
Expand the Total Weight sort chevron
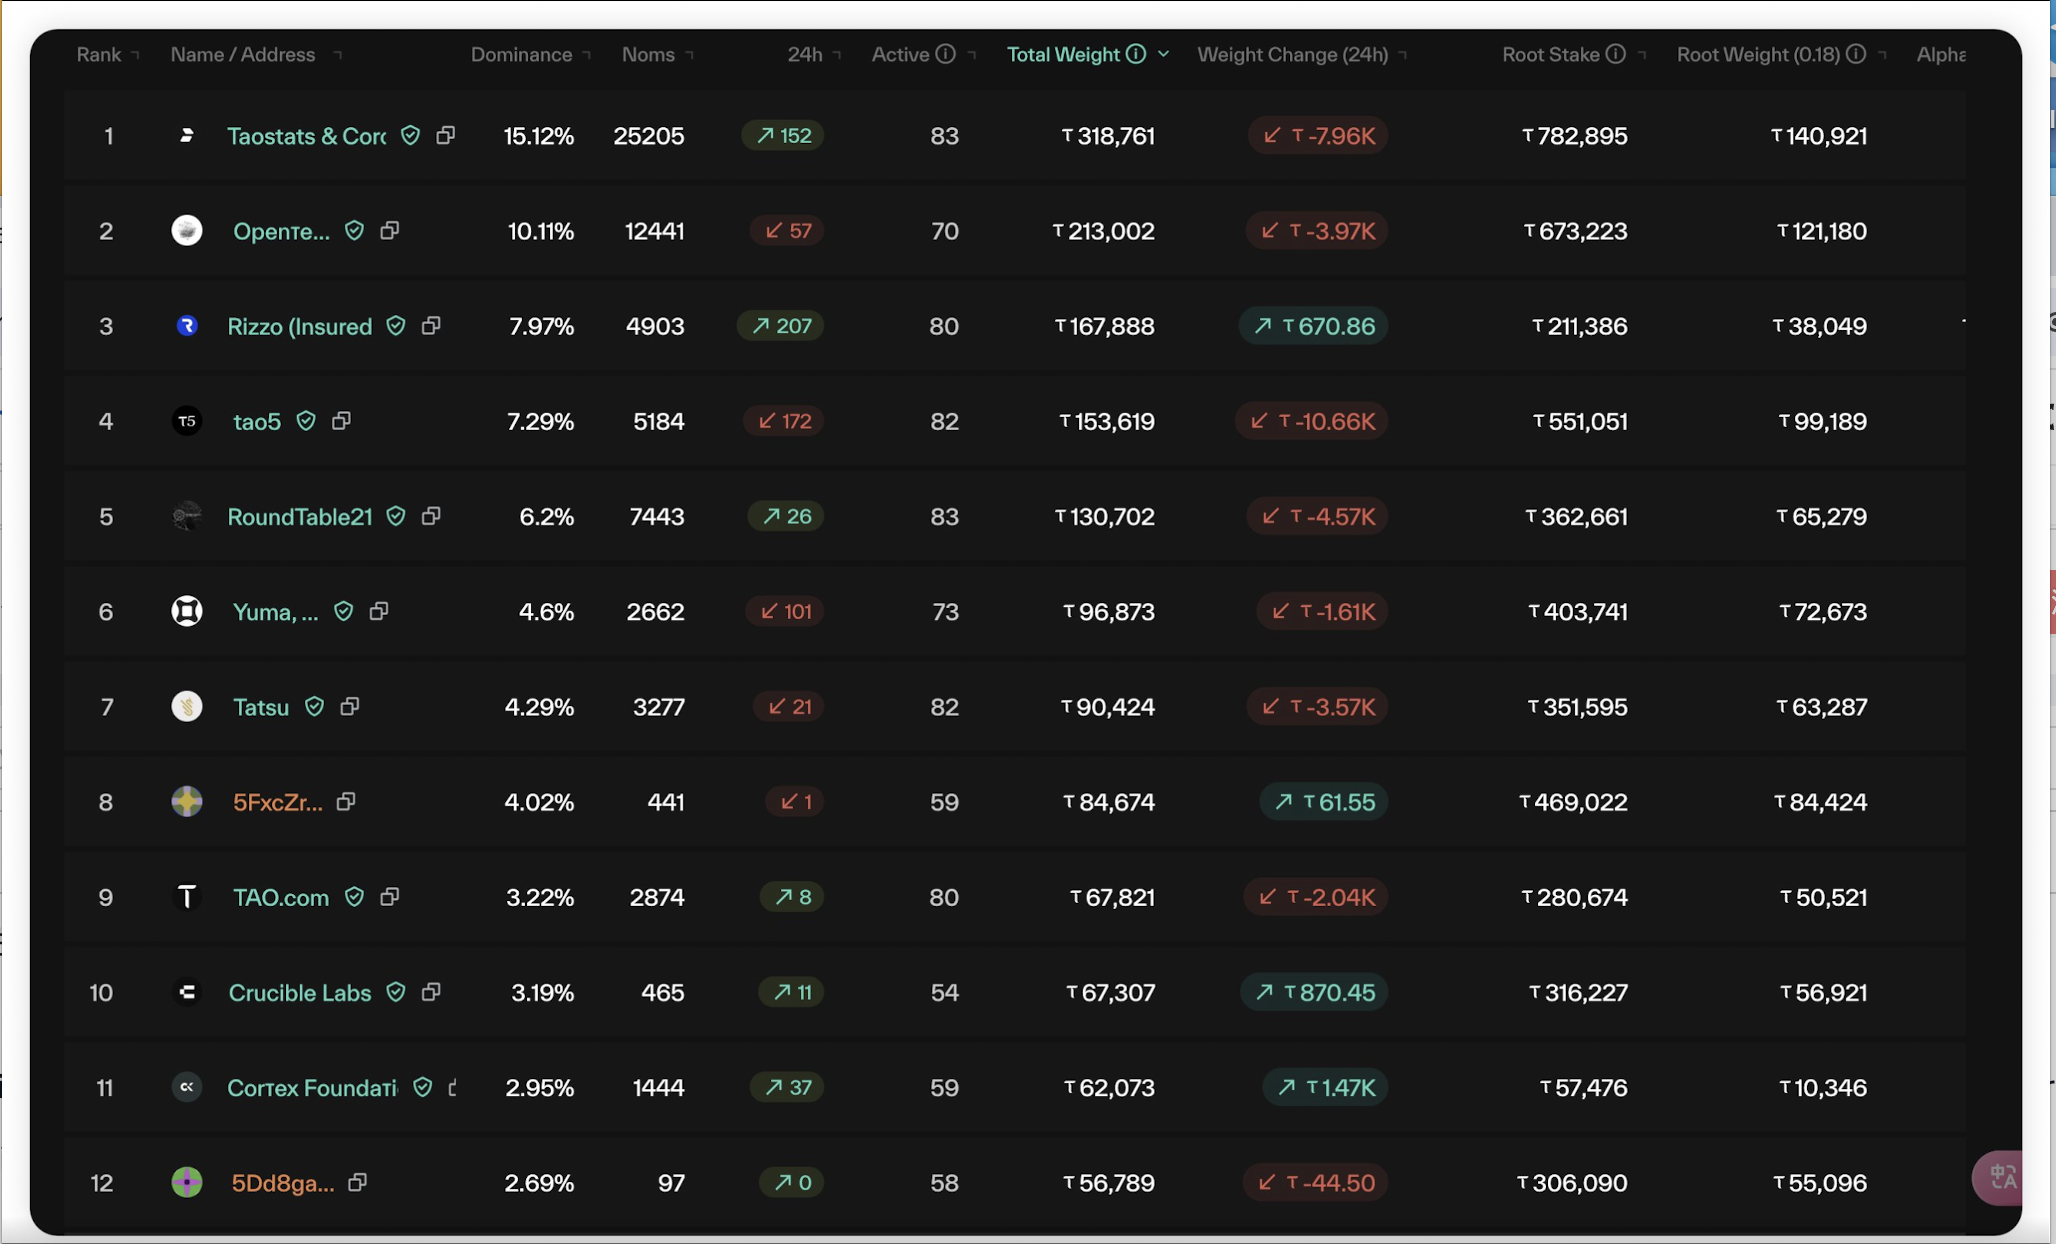click(x=1164, y=54)
